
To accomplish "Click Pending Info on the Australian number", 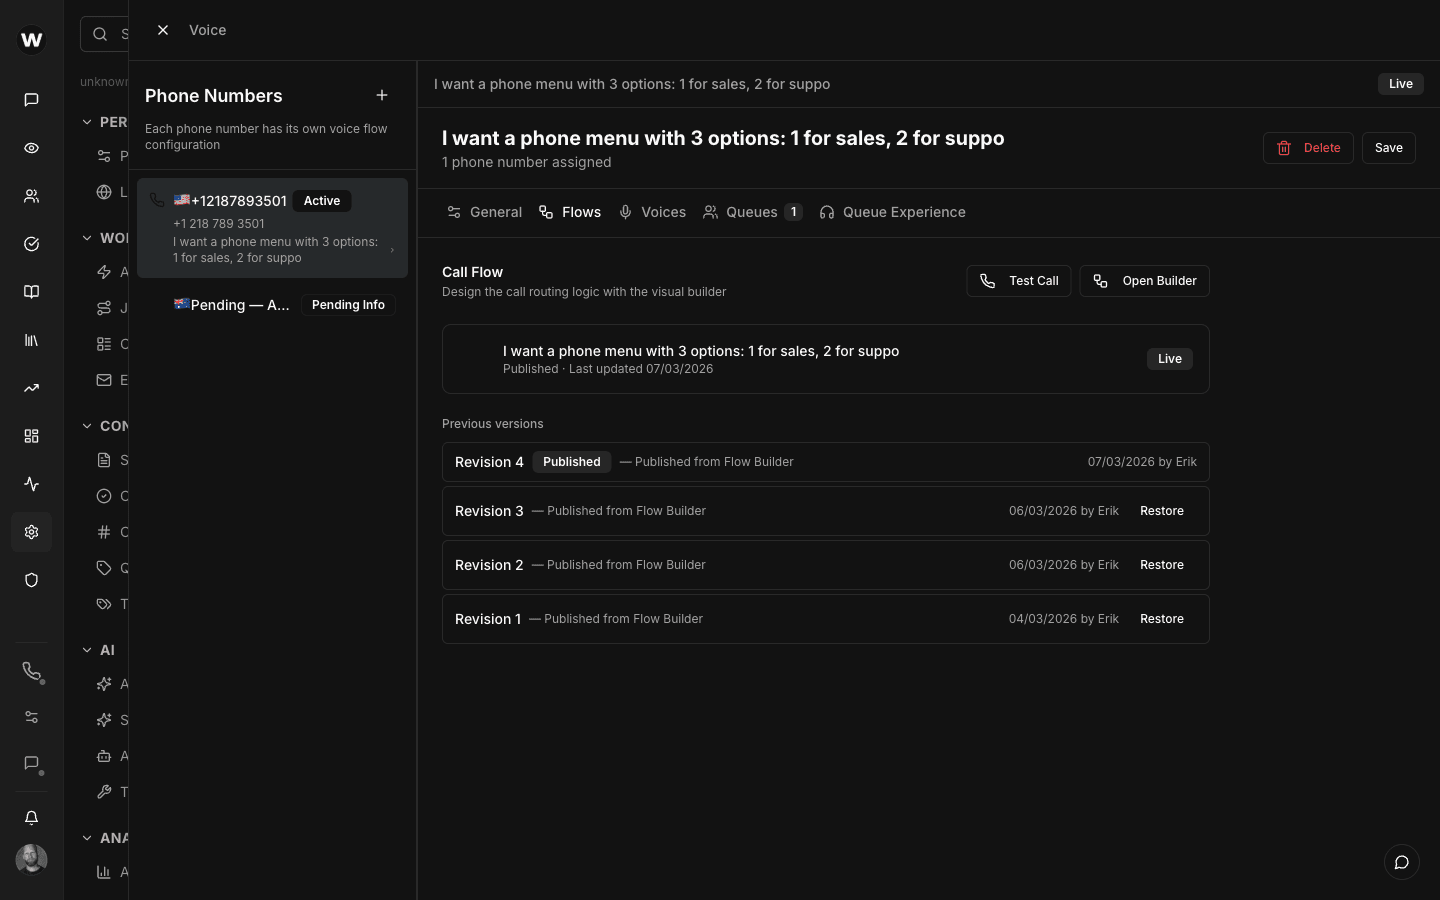I will (348, 305).
